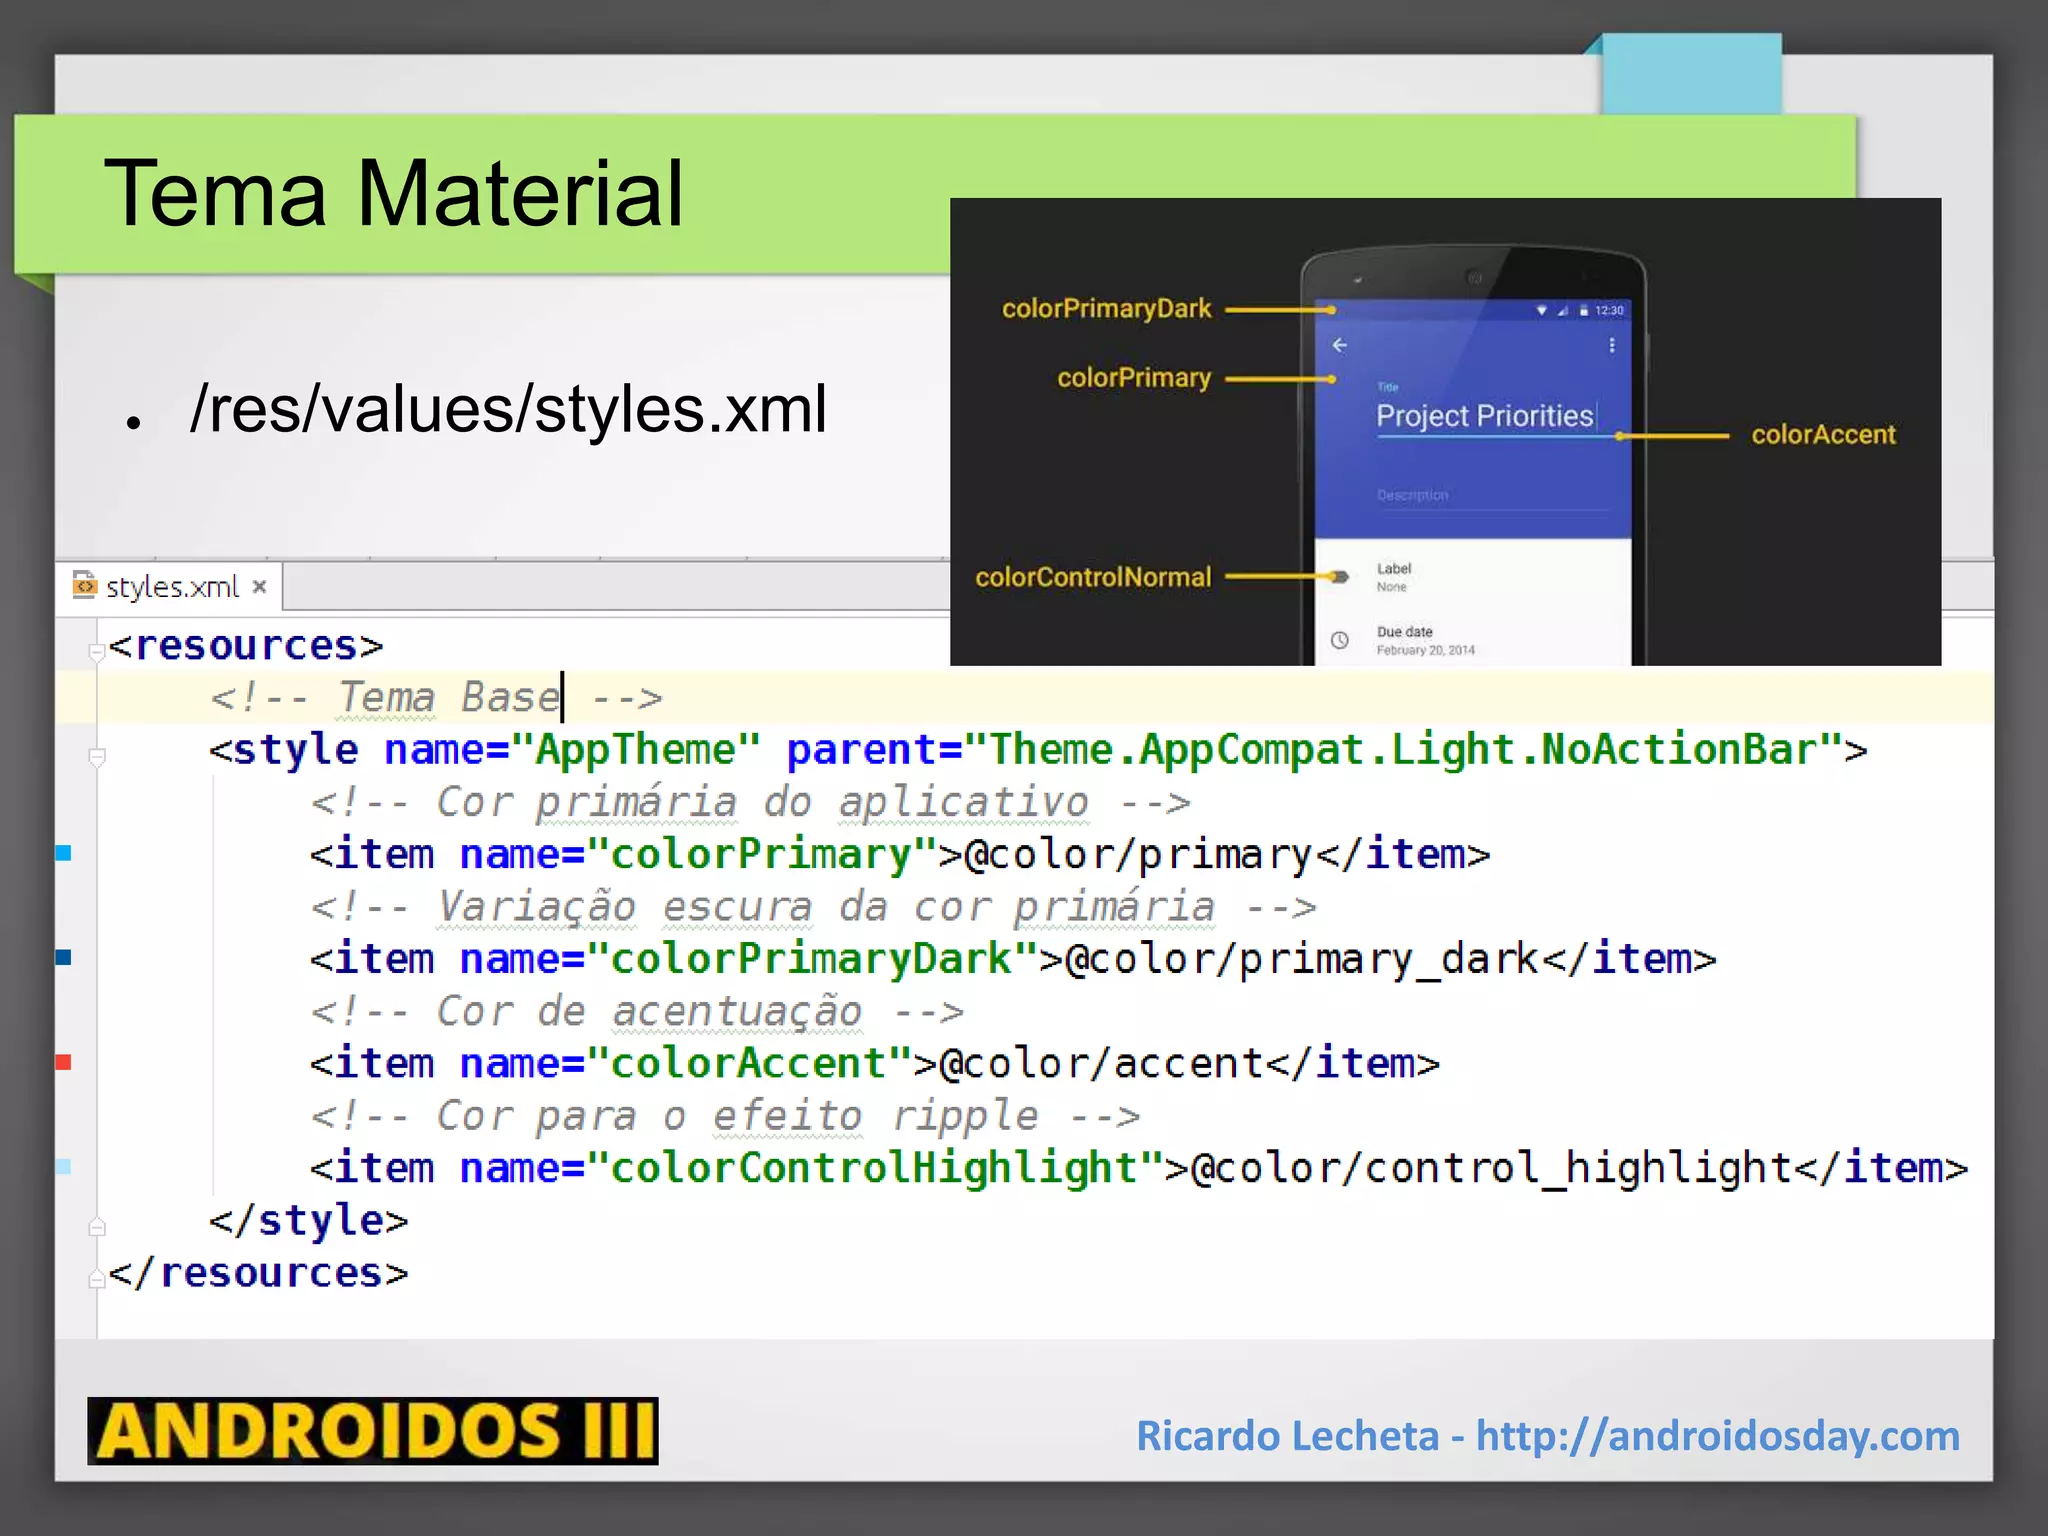
Task: Click the due date clock icon
Action: tap(1340, 640)
